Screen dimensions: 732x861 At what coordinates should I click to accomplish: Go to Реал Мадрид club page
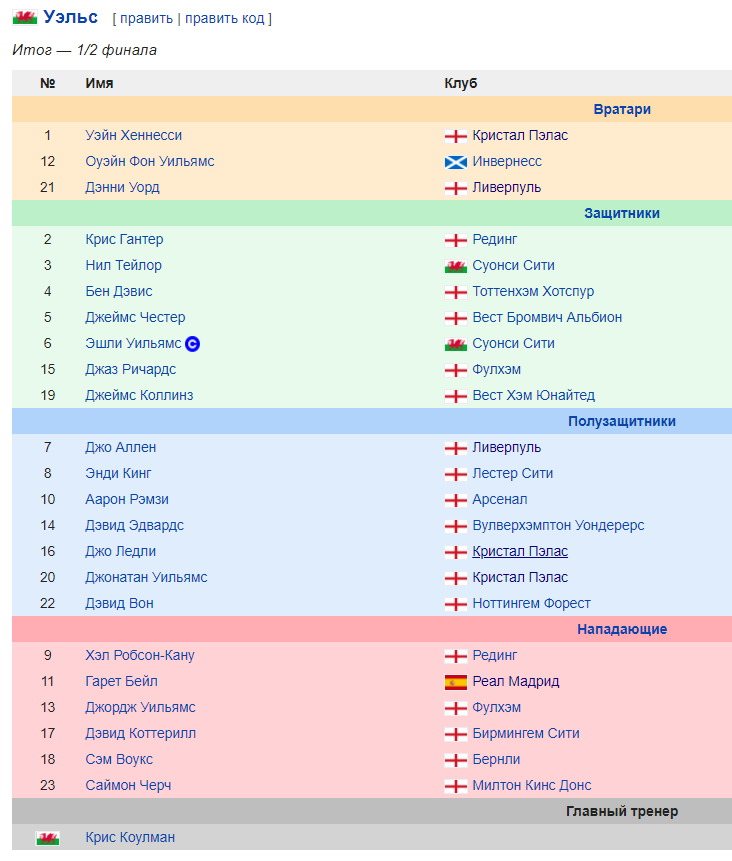[x=515, y=681]
